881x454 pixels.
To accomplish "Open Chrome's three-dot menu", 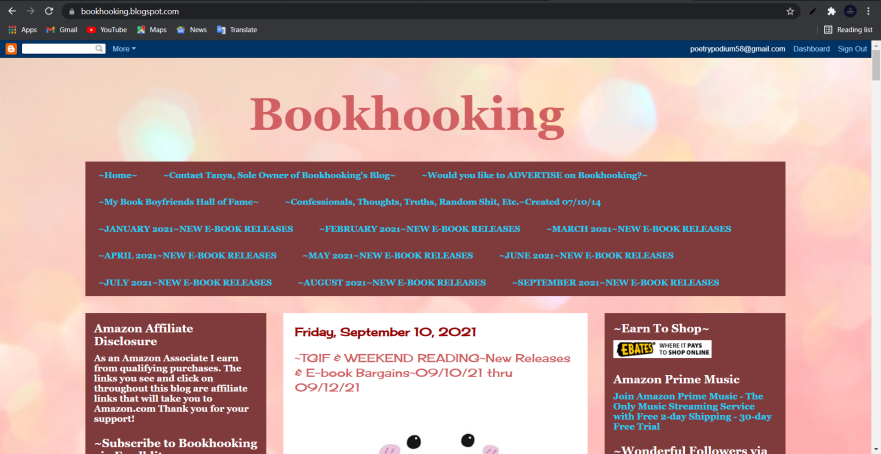I will [868, 11].
